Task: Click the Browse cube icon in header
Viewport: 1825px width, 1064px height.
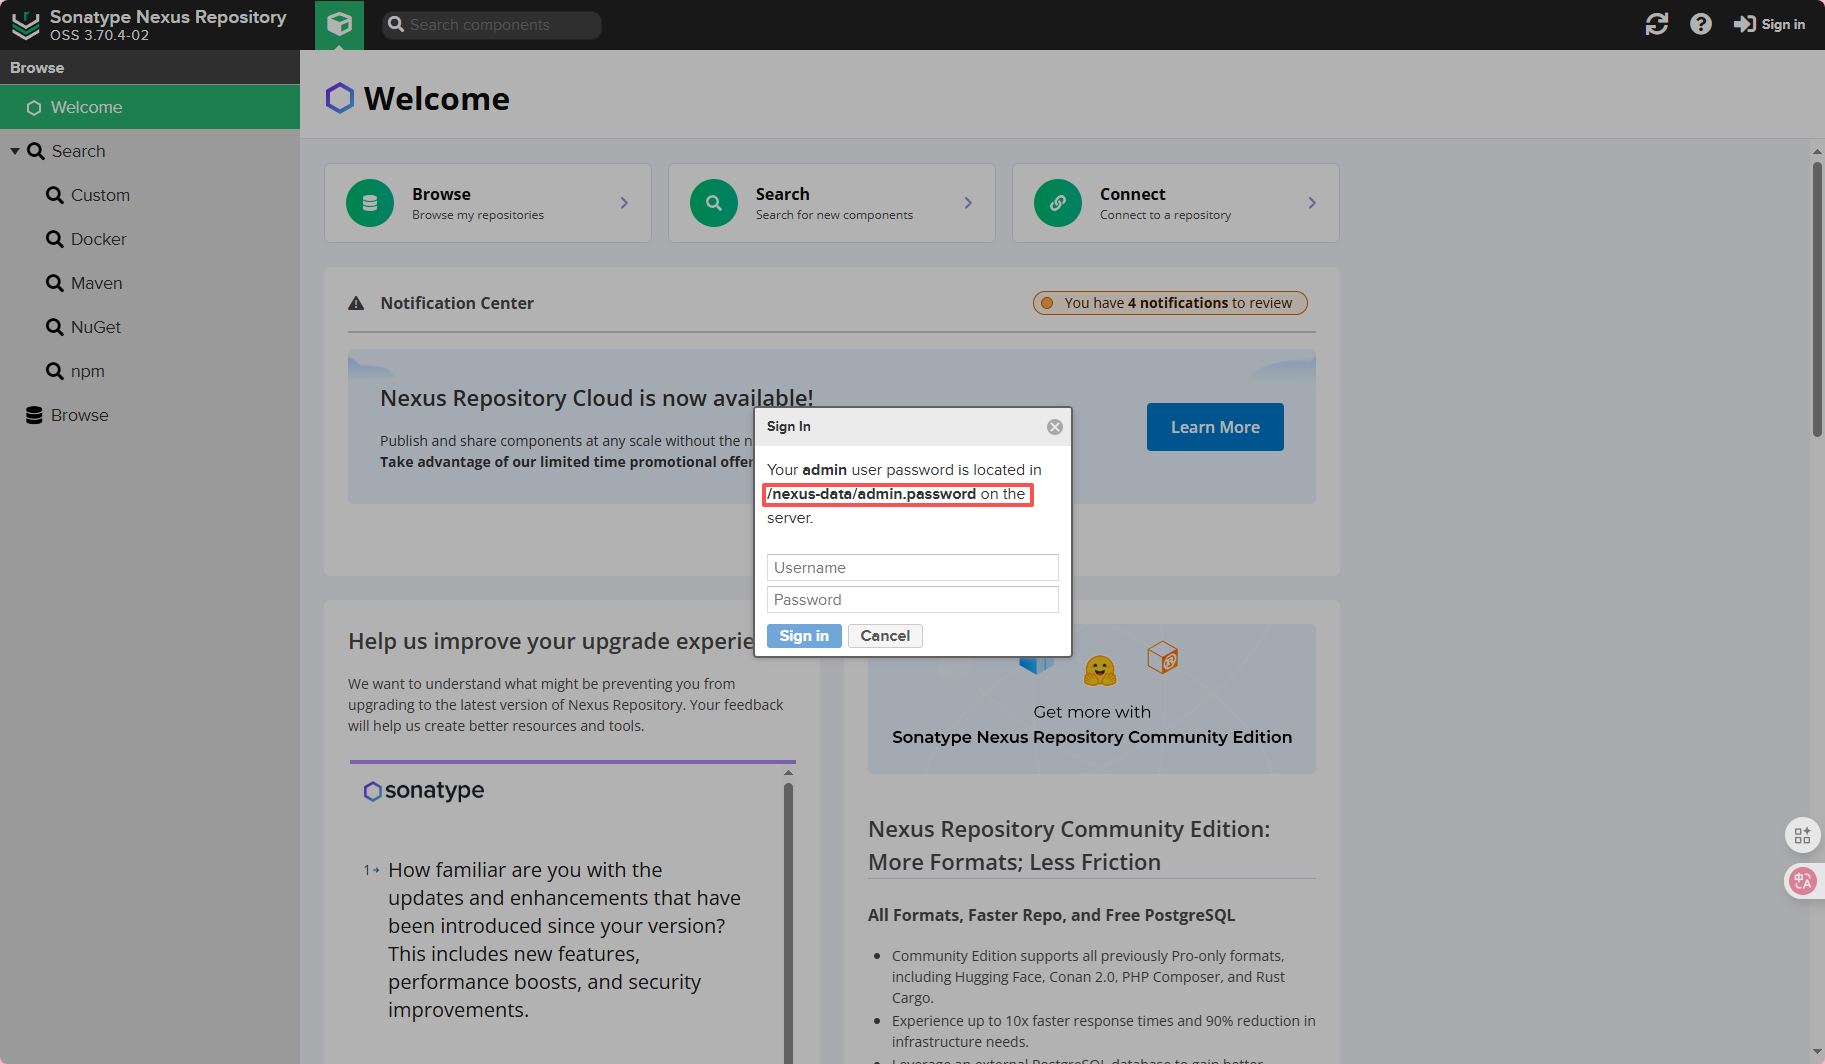Action: point(339,24)
